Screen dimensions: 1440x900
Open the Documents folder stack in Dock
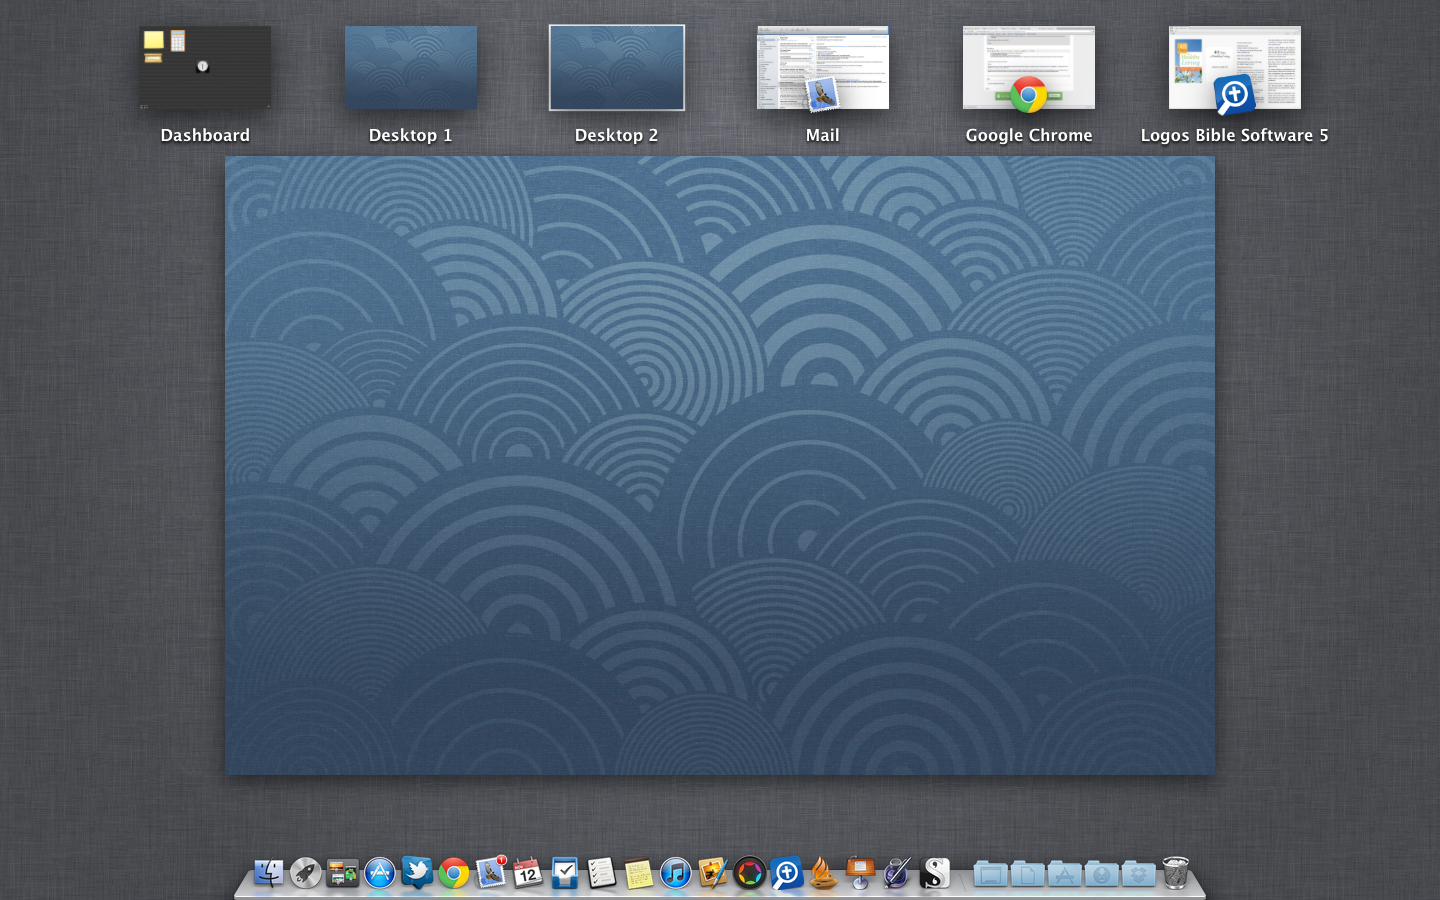tap(1027, 874)
